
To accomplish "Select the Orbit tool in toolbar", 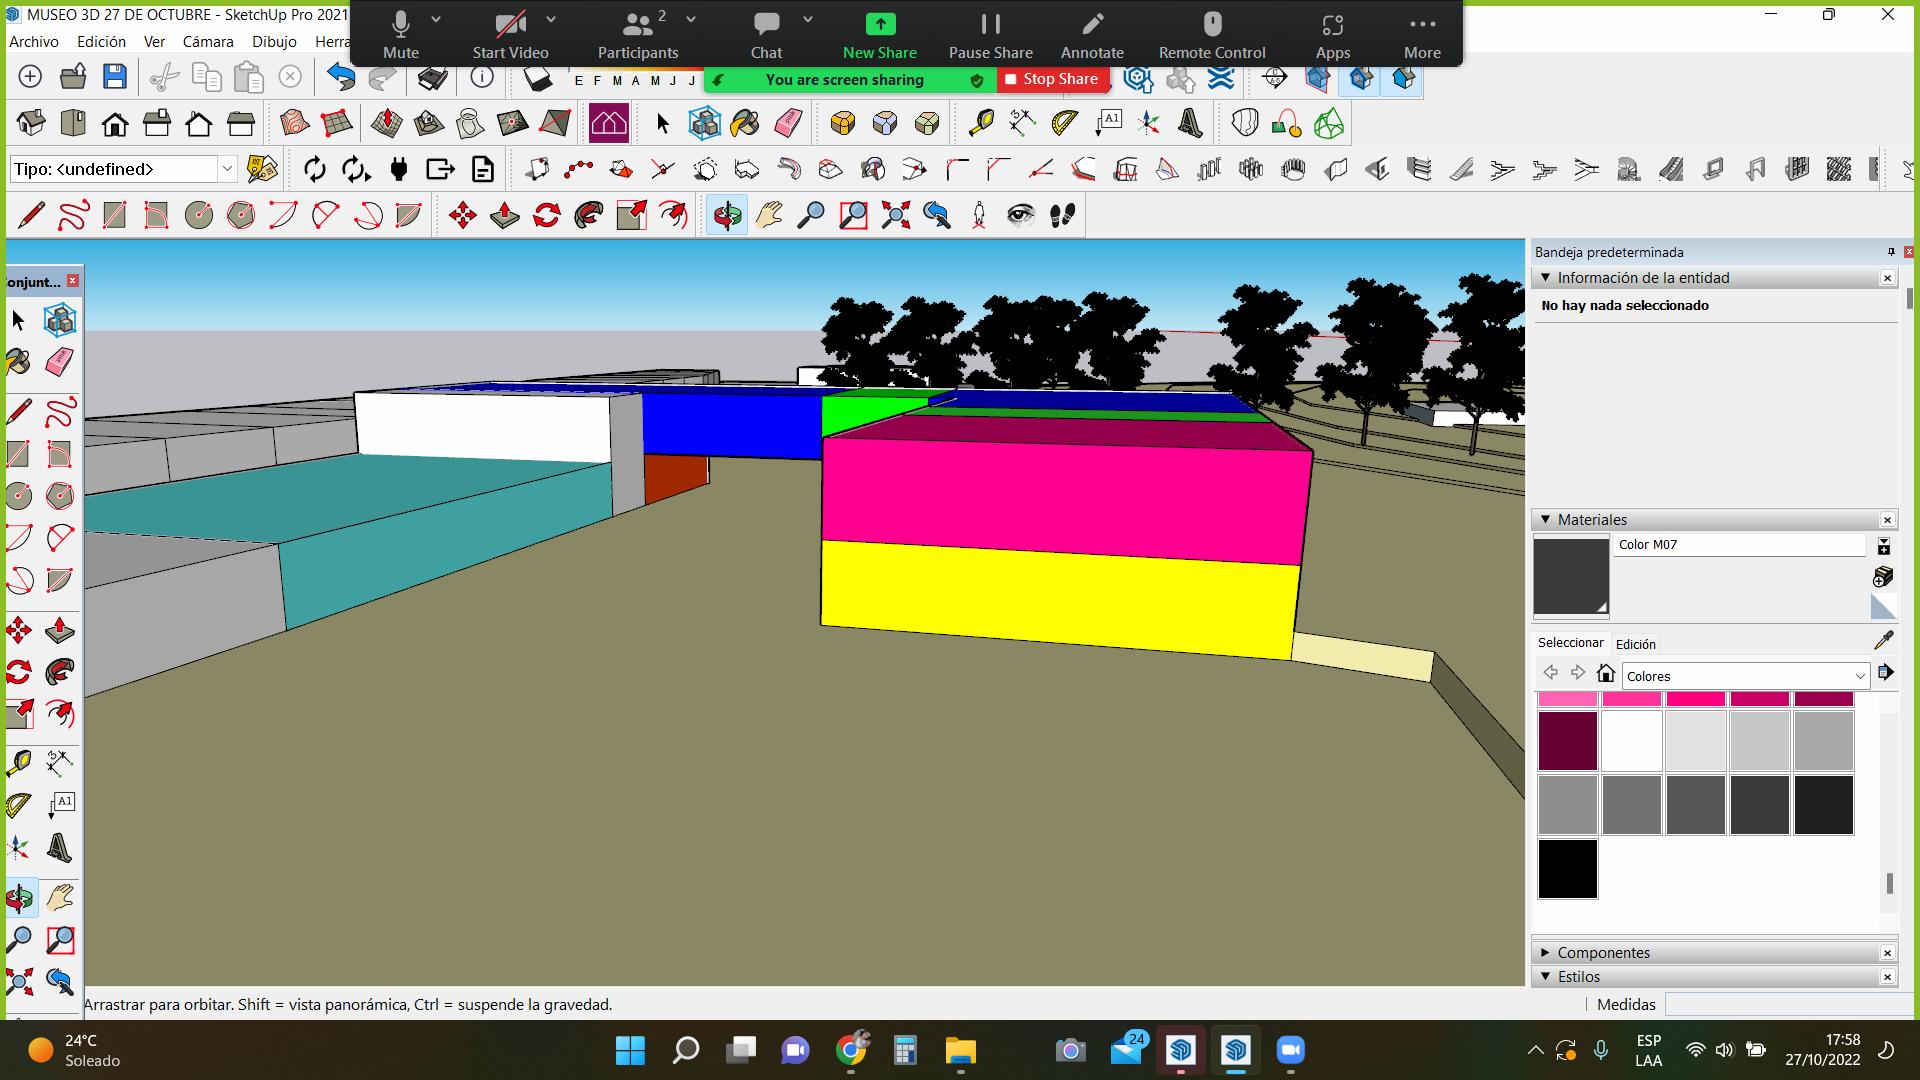I will 727,215.
